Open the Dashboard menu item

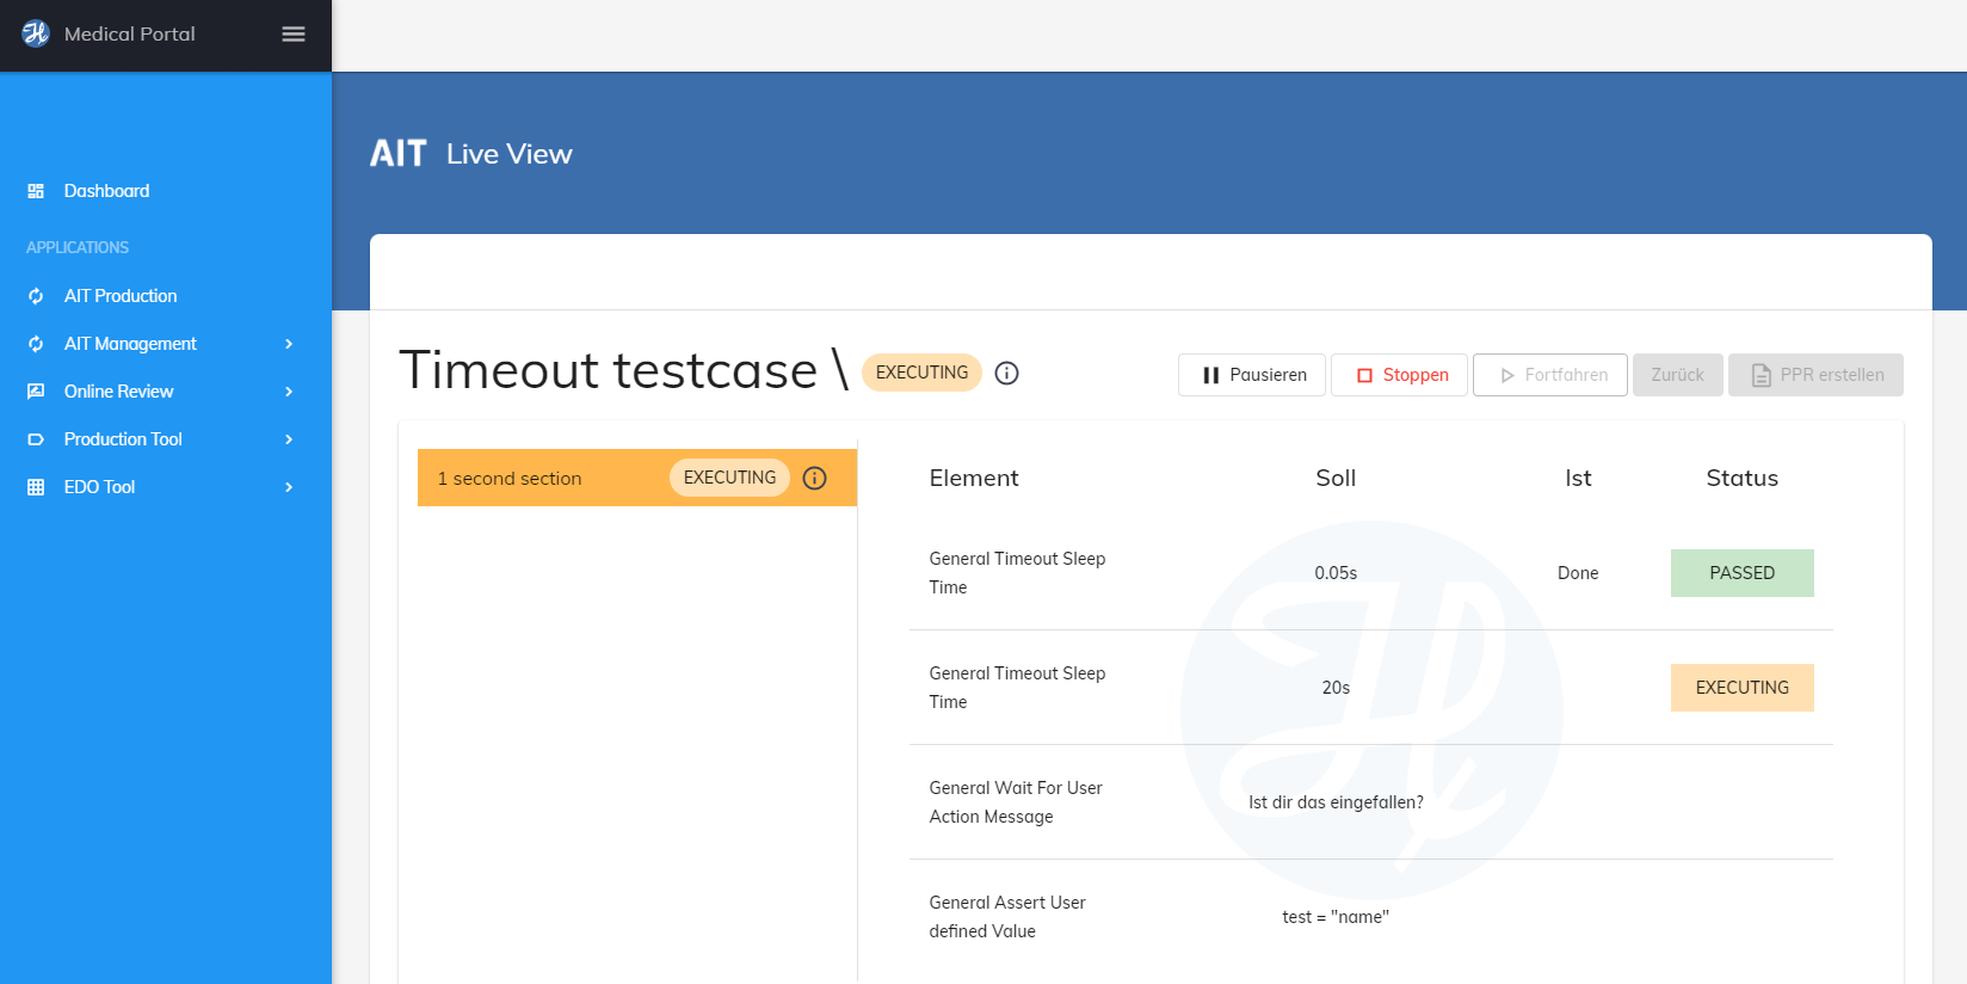tap(106, 191)
